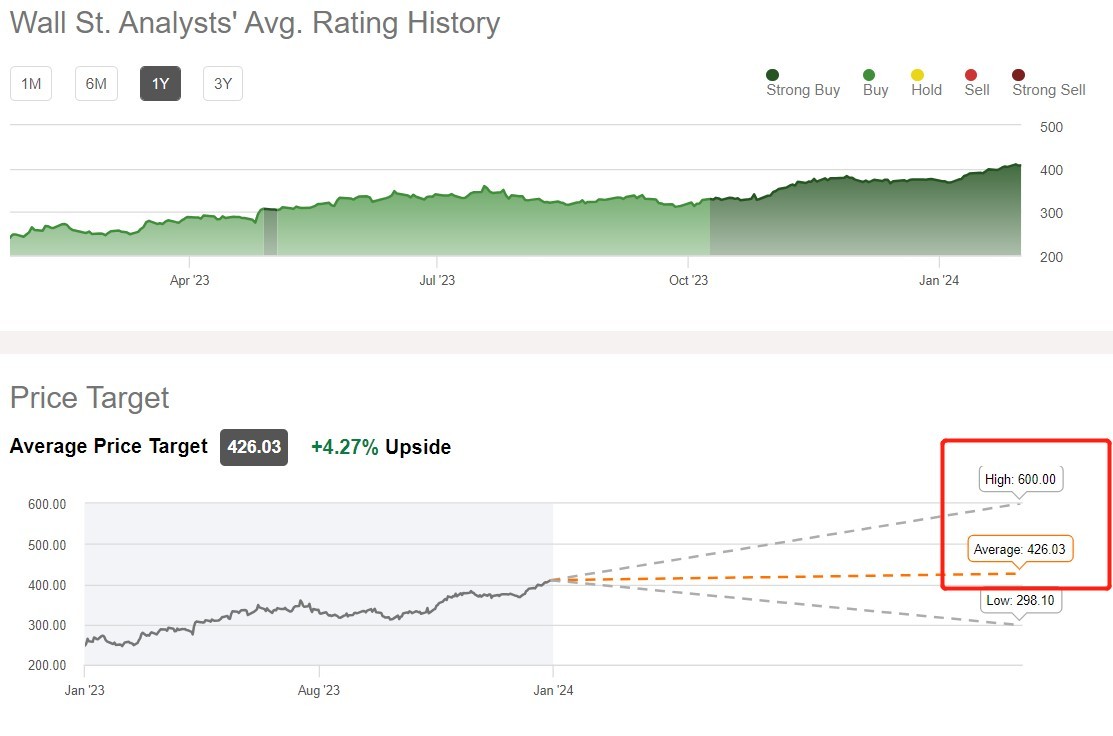The image size is (1113, 736).
Task: Select the 1M time range button
Action: (31, 84)
